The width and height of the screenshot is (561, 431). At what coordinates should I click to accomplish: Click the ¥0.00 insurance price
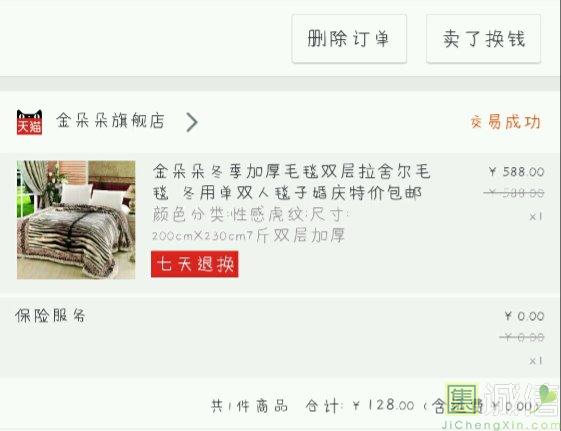(524, 316)
